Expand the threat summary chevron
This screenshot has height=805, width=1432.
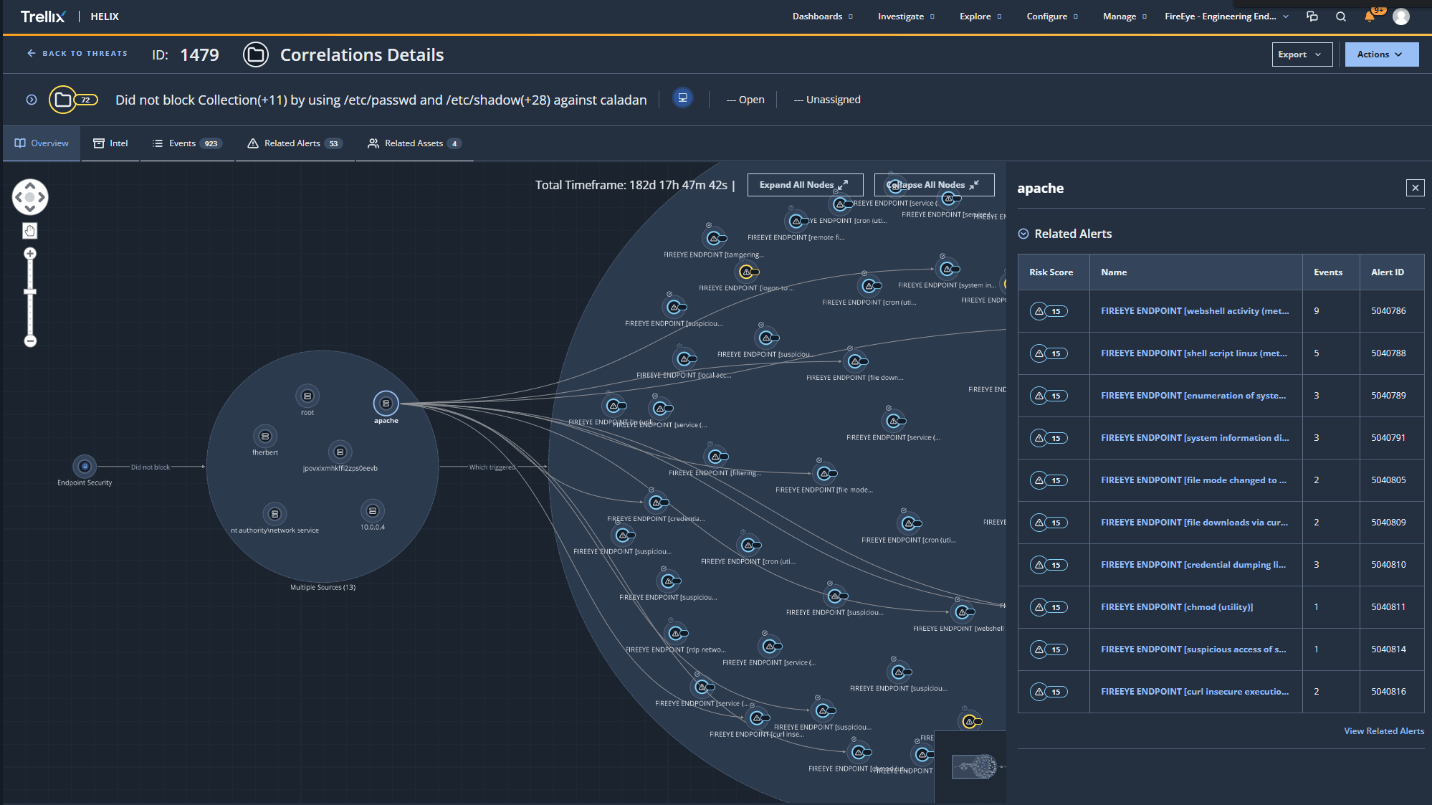31,100
